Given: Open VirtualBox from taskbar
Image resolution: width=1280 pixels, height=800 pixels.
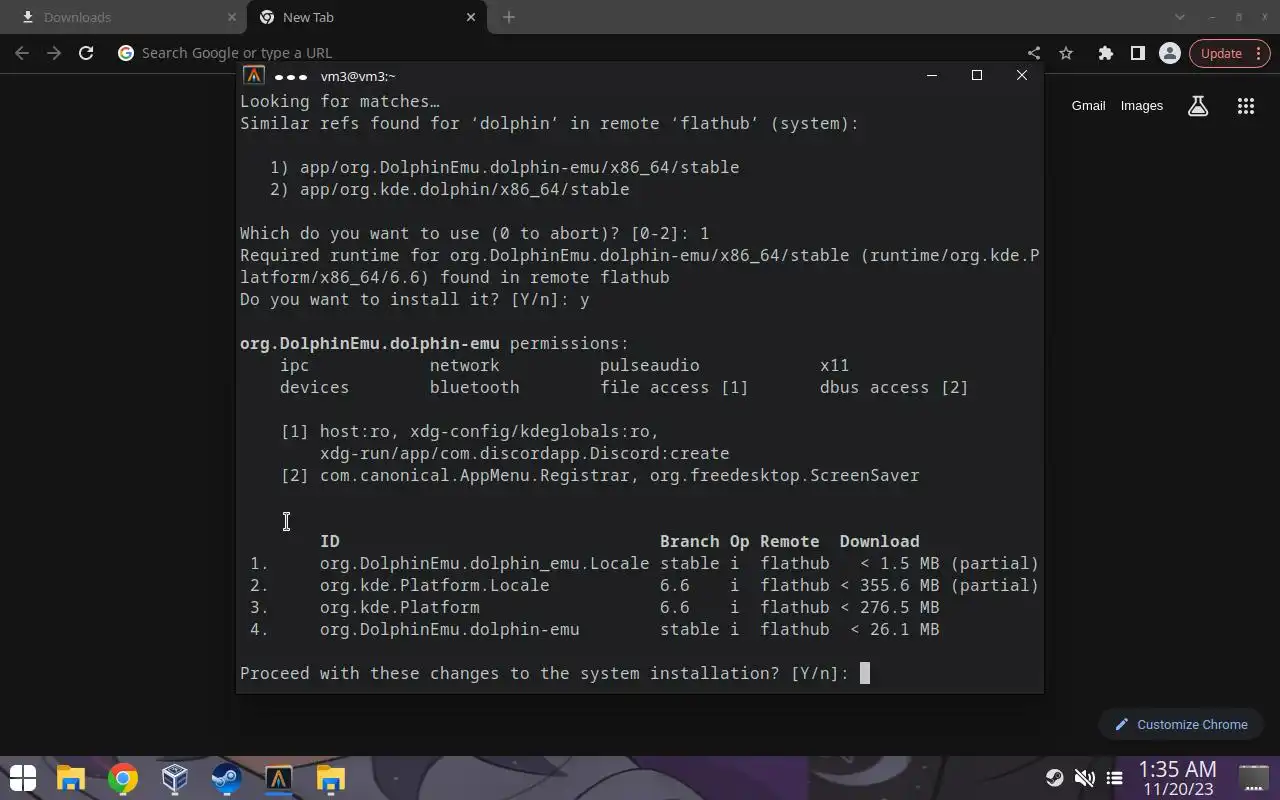Looking at the screenshot, I should click(x=175, y=778).
